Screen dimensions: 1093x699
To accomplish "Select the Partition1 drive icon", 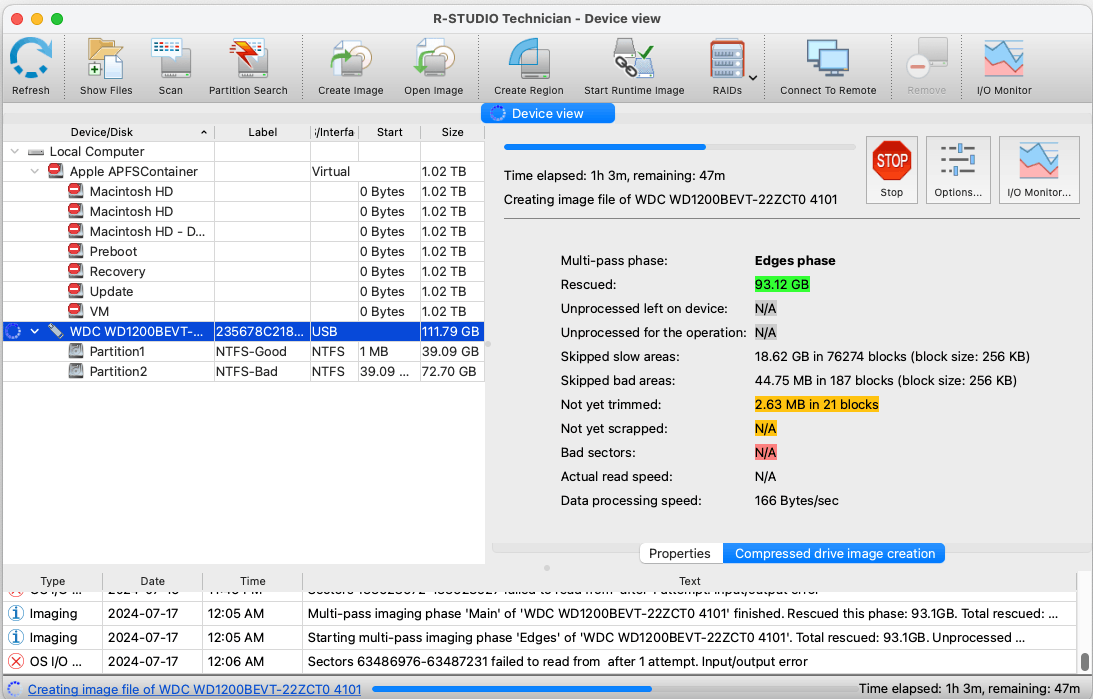I will point(76,351).
